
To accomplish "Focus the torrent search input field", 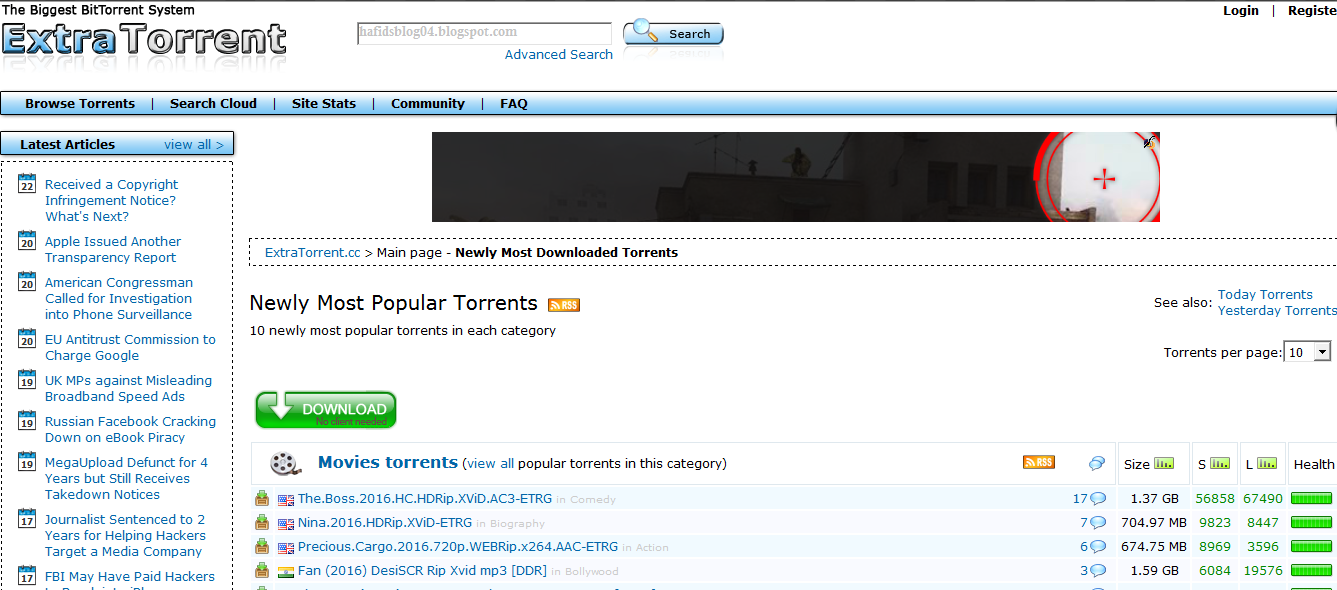I will point(484,33).
